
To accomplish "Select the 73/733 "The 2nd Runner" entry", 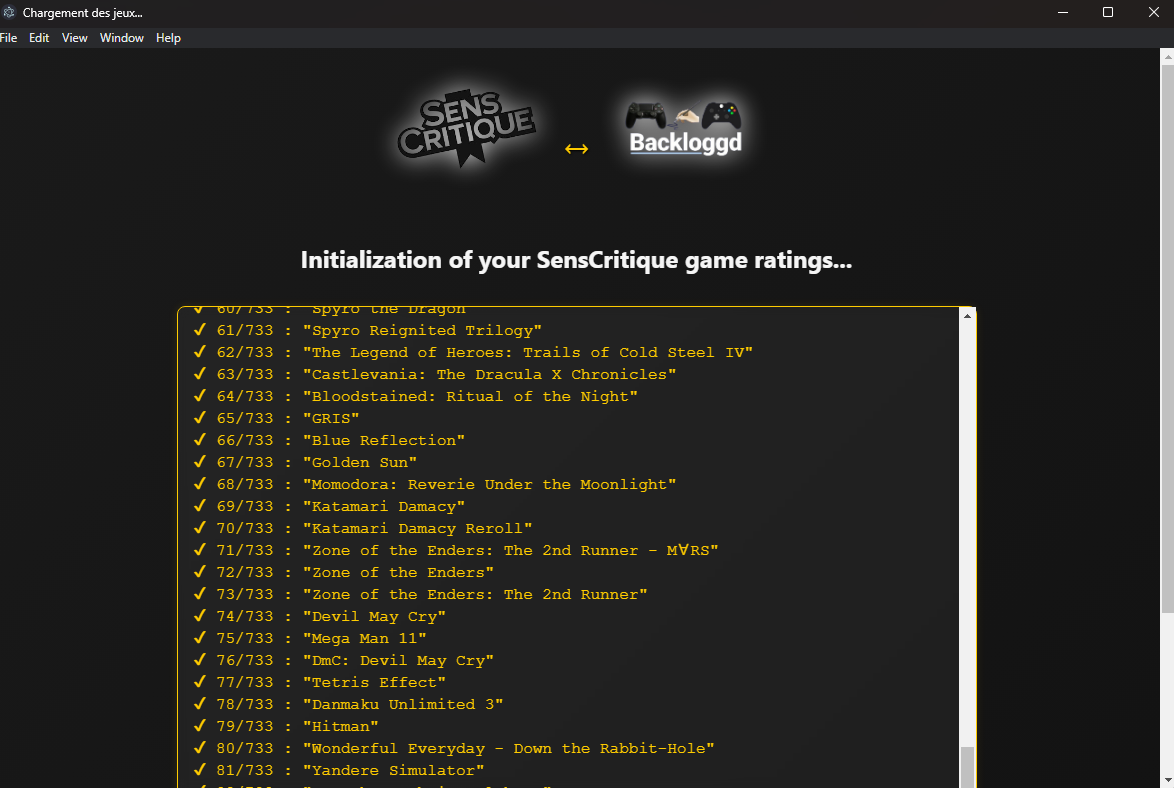I will pyautogui.click(x=420, y=594).
